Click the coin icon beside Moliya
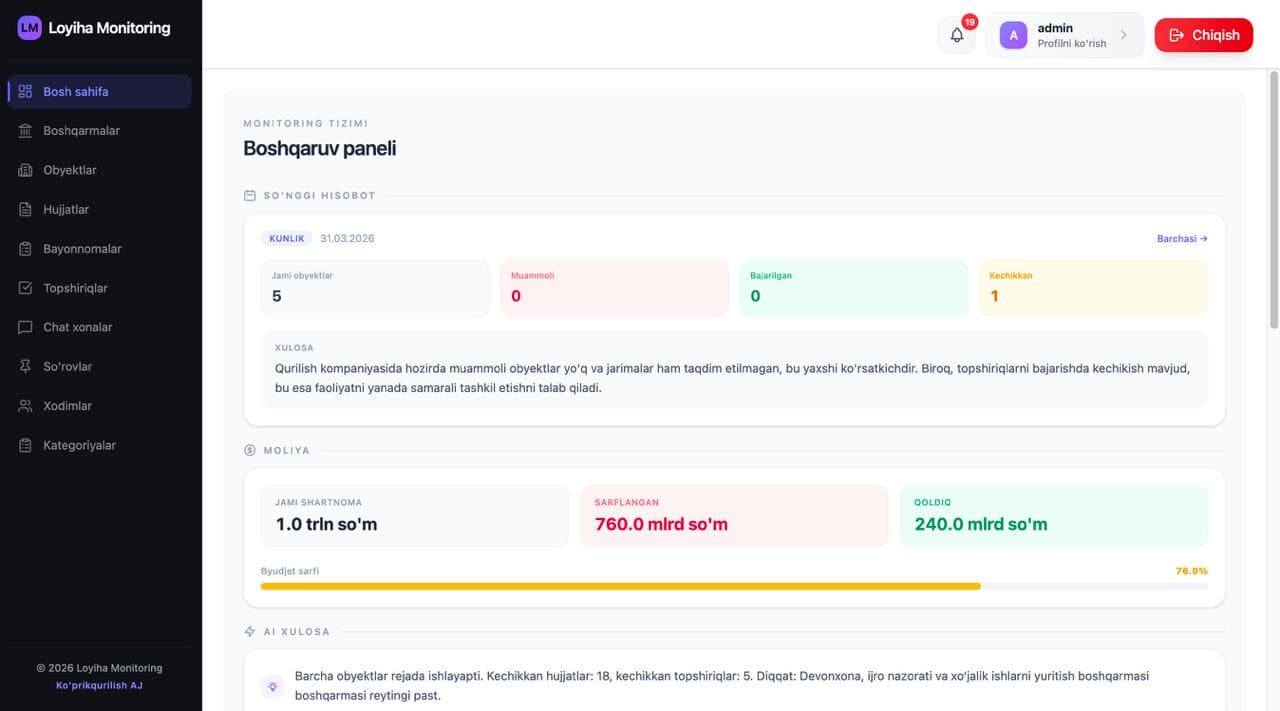 click(250, 450)
